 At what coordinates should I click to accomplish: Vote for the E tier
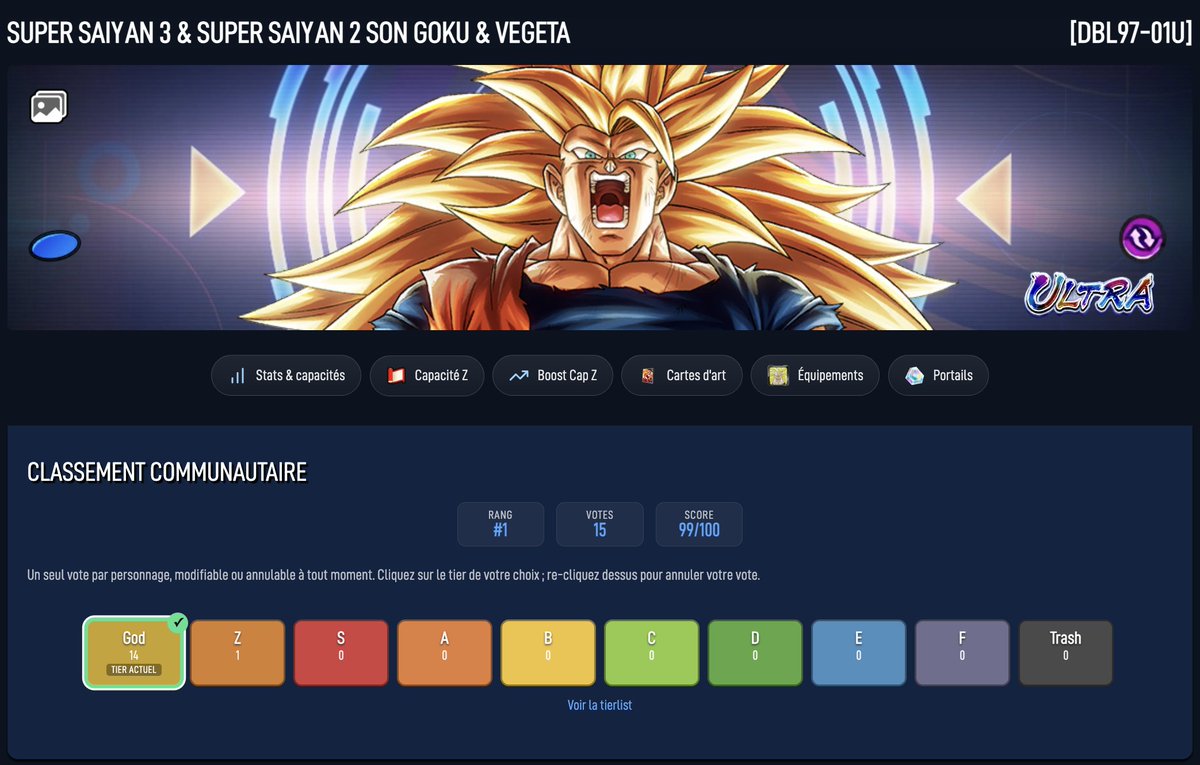pos(859,653)
